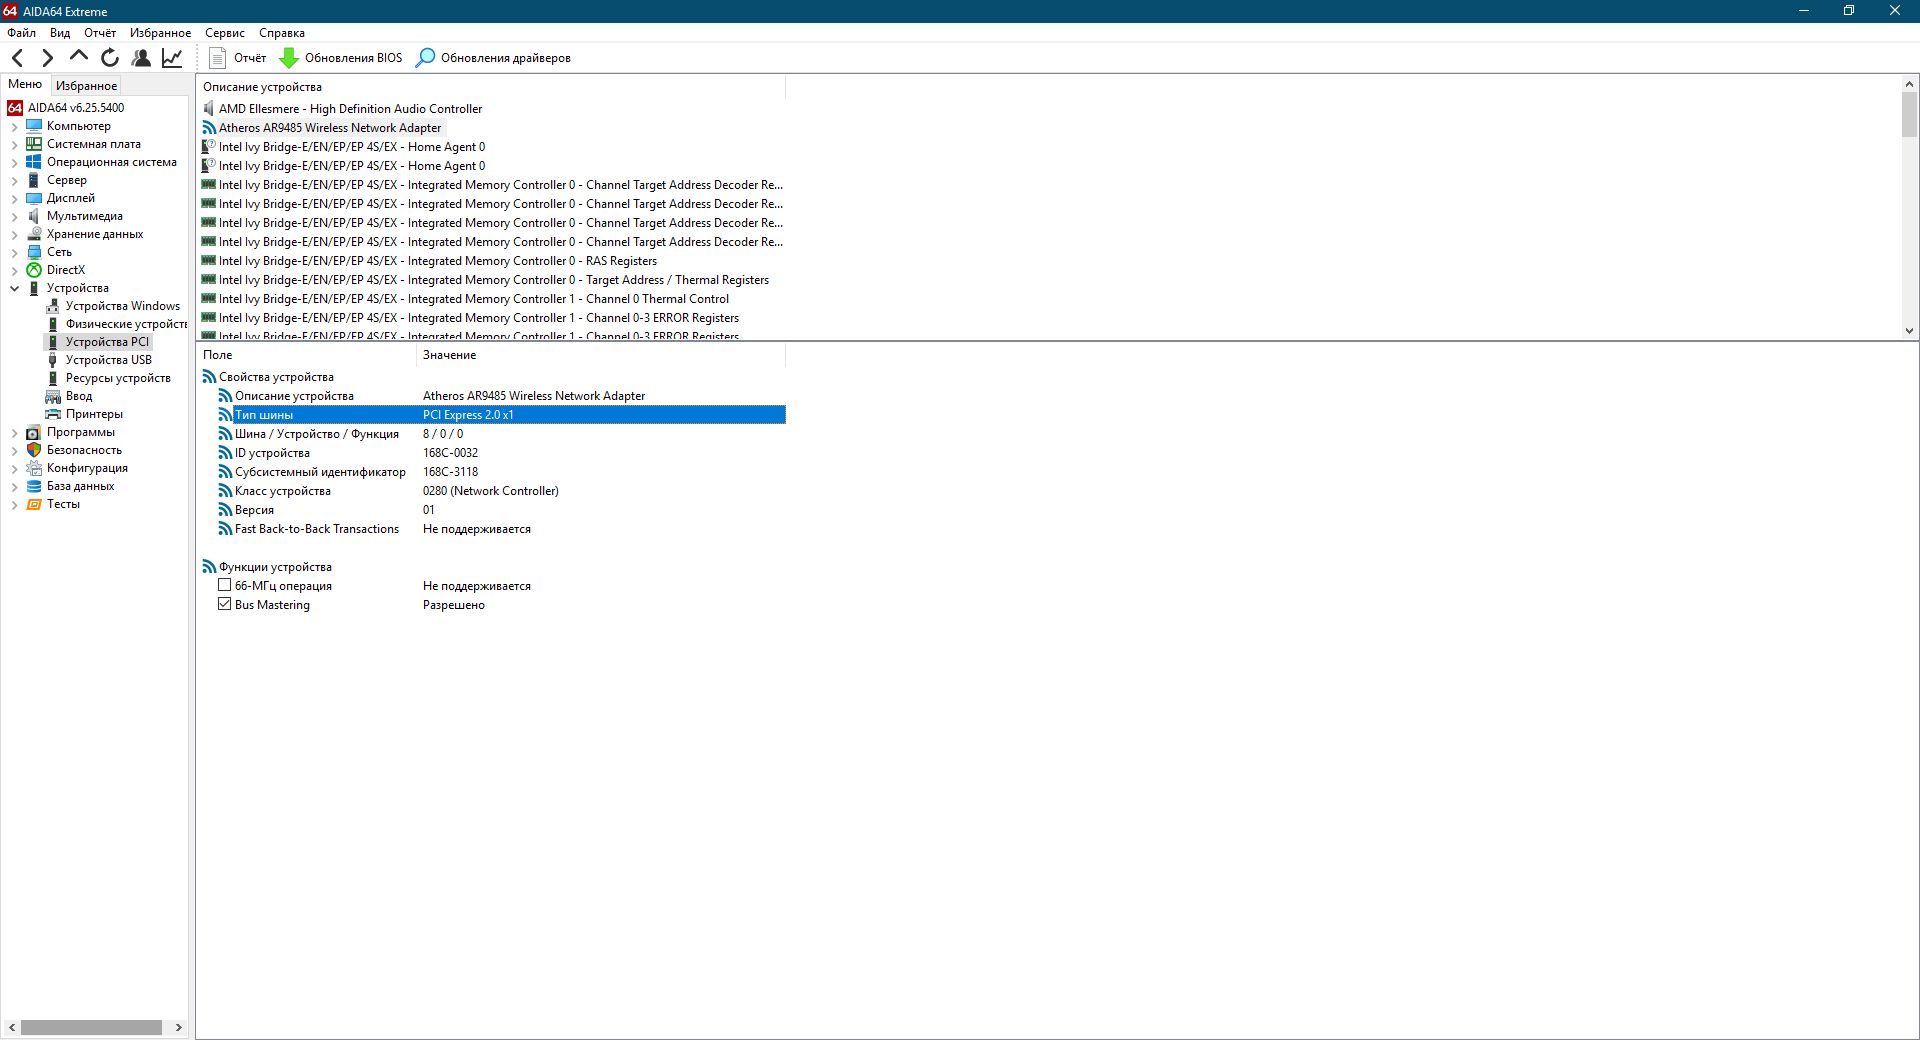Select AMD Ellesmere High Definition Audio Controller row
Screen dimensions: 1920x1040
click(350, 109)
